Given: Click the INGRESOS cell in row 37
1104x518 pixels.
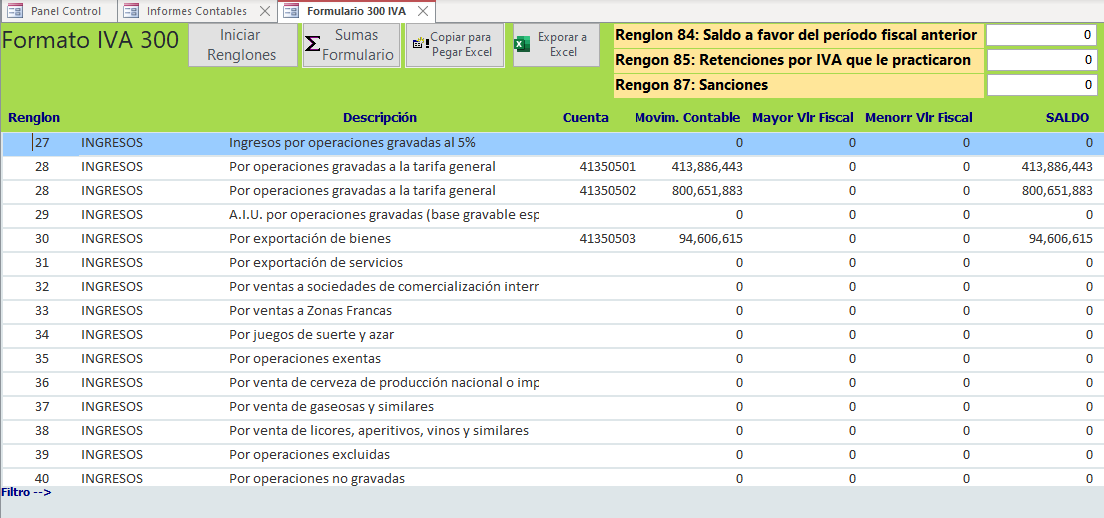Looking at the screenshot, I should pyautogui.click(x=112, y=406).
